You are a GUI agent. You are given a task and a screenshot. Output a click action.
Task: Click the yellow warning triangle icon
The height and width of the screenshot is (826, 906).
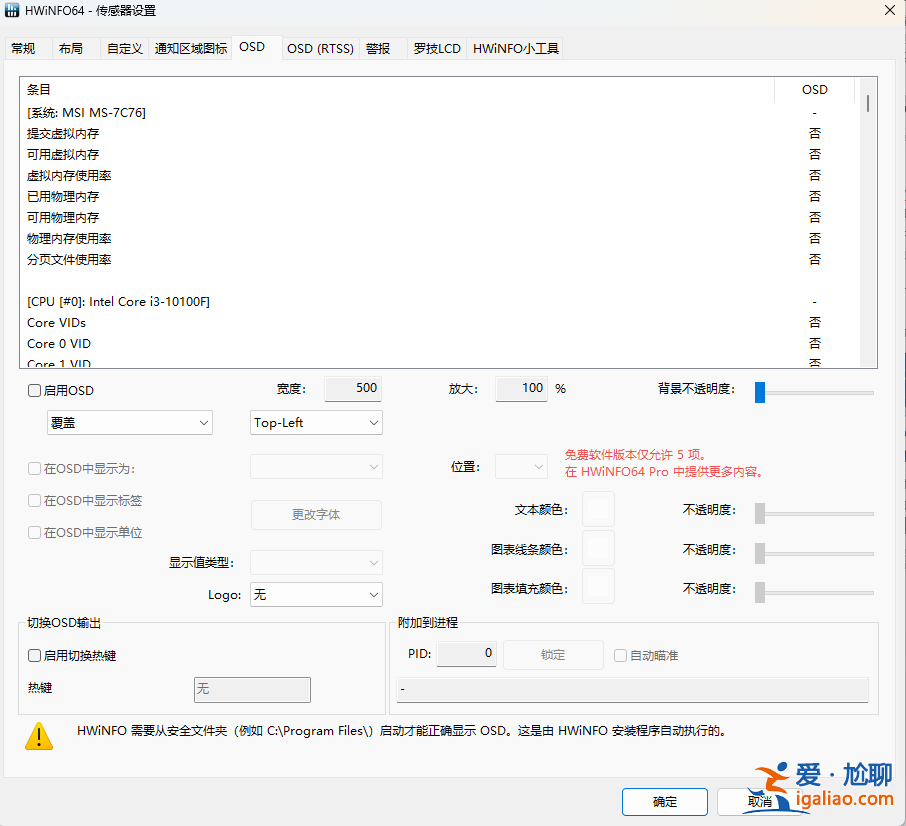pyautogui.click(x=40, y=736)
